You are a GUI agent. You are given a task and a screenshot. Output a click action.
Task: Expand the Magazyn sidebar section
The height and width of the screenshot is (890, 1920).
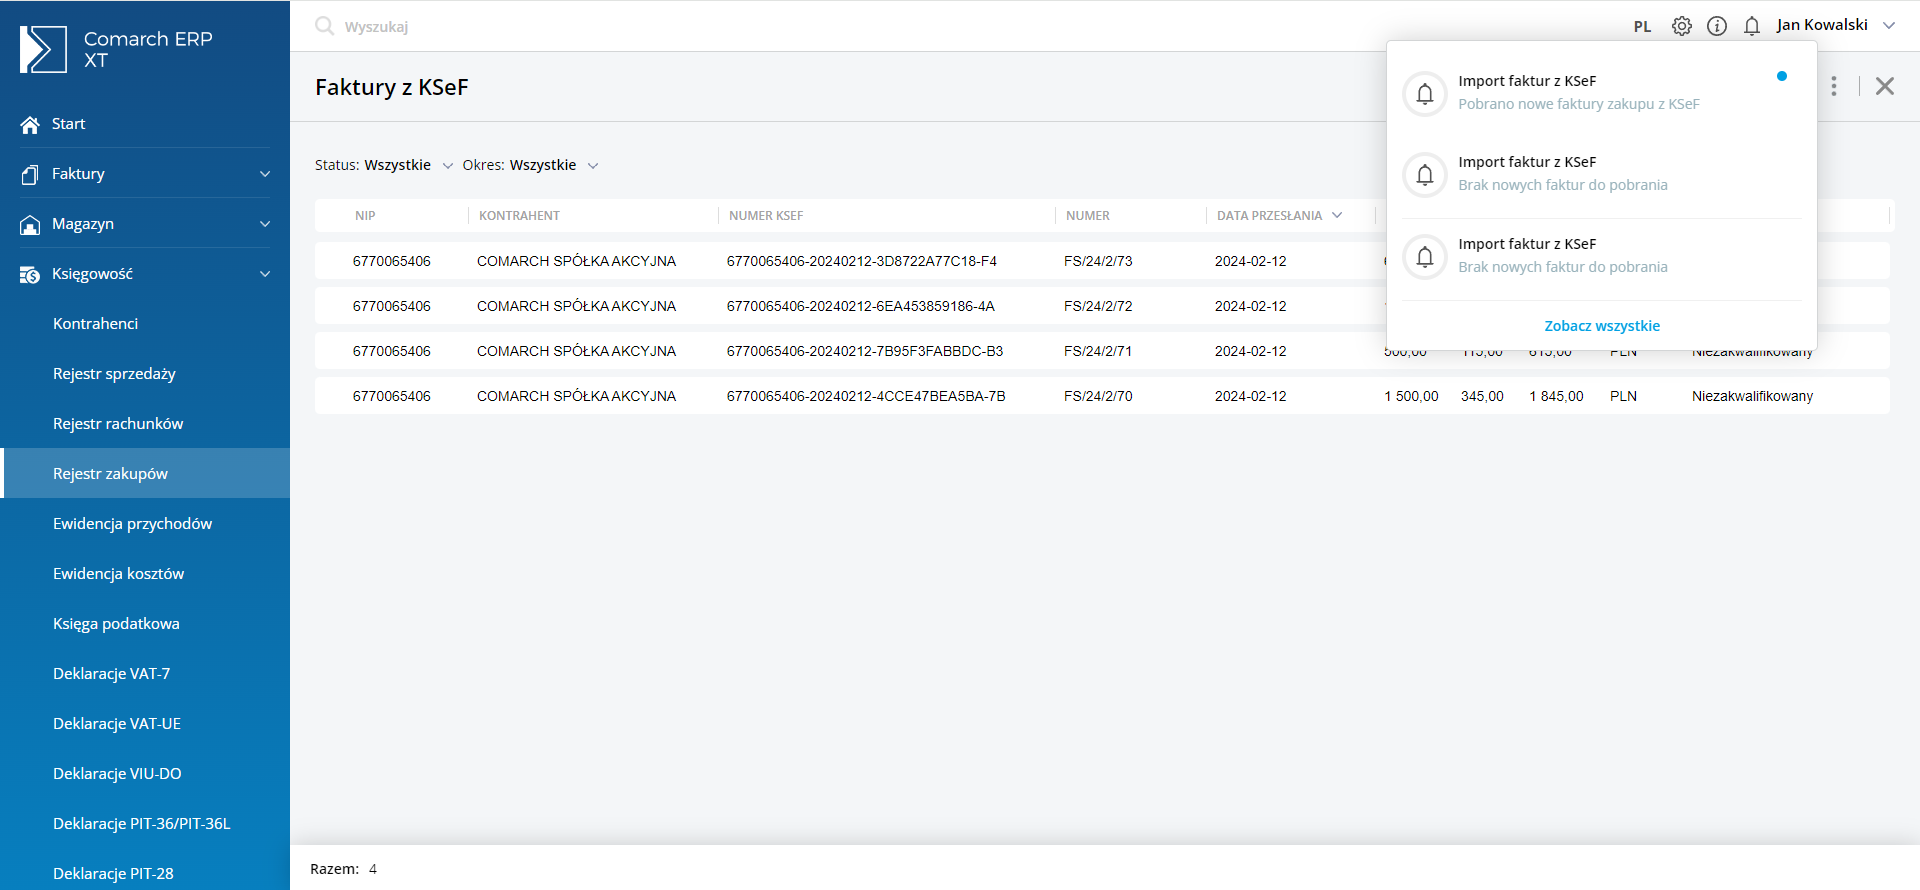pos(264,224)
